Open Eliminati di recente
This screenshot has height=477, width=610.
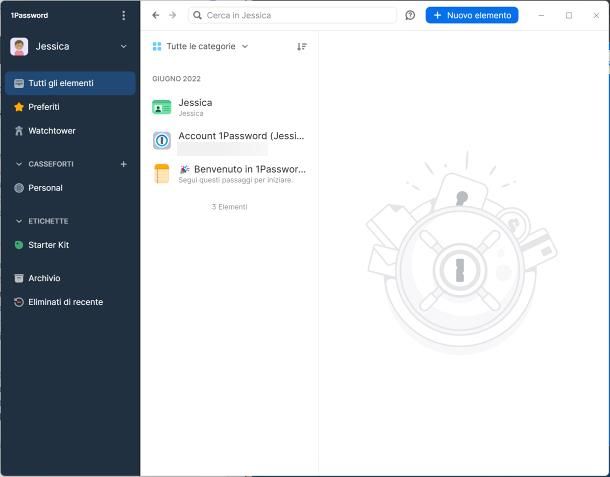[70, 302]
